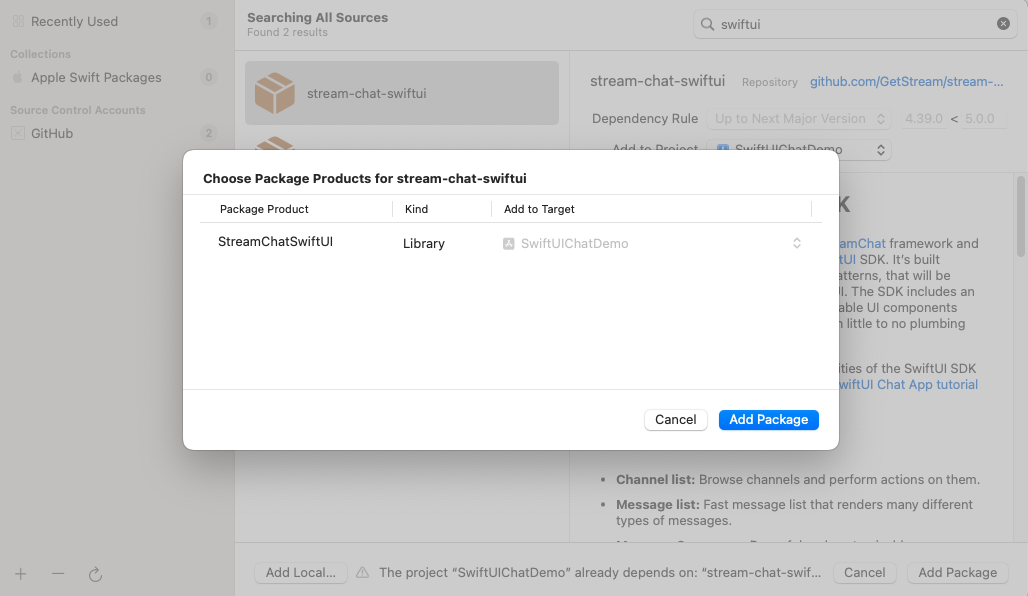This screenshot has width=1028, height=596.
Task: Click the Add Package button in dialog
Action: (768, 420)
